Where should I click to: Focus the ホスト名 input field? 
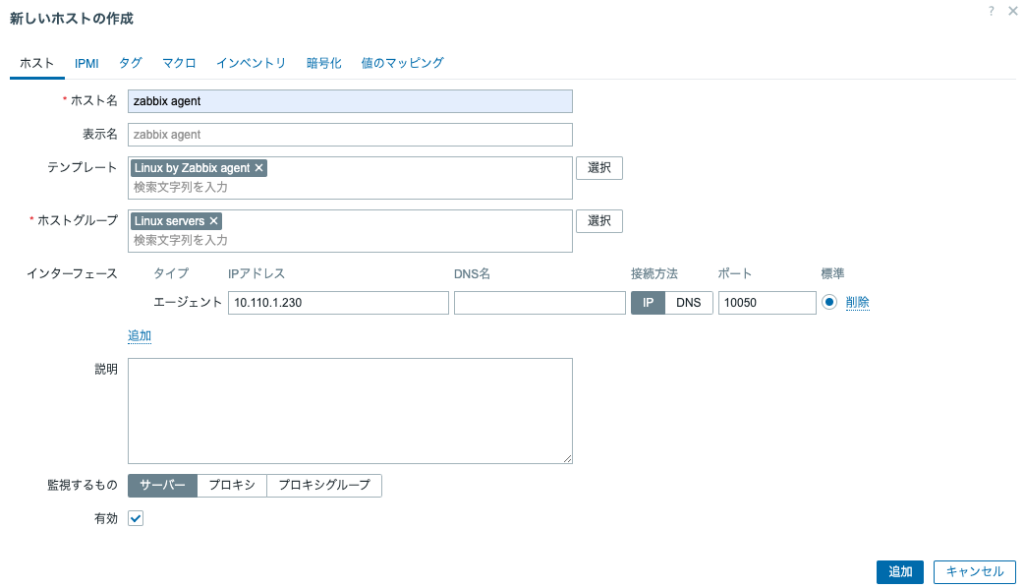(350, 101)
